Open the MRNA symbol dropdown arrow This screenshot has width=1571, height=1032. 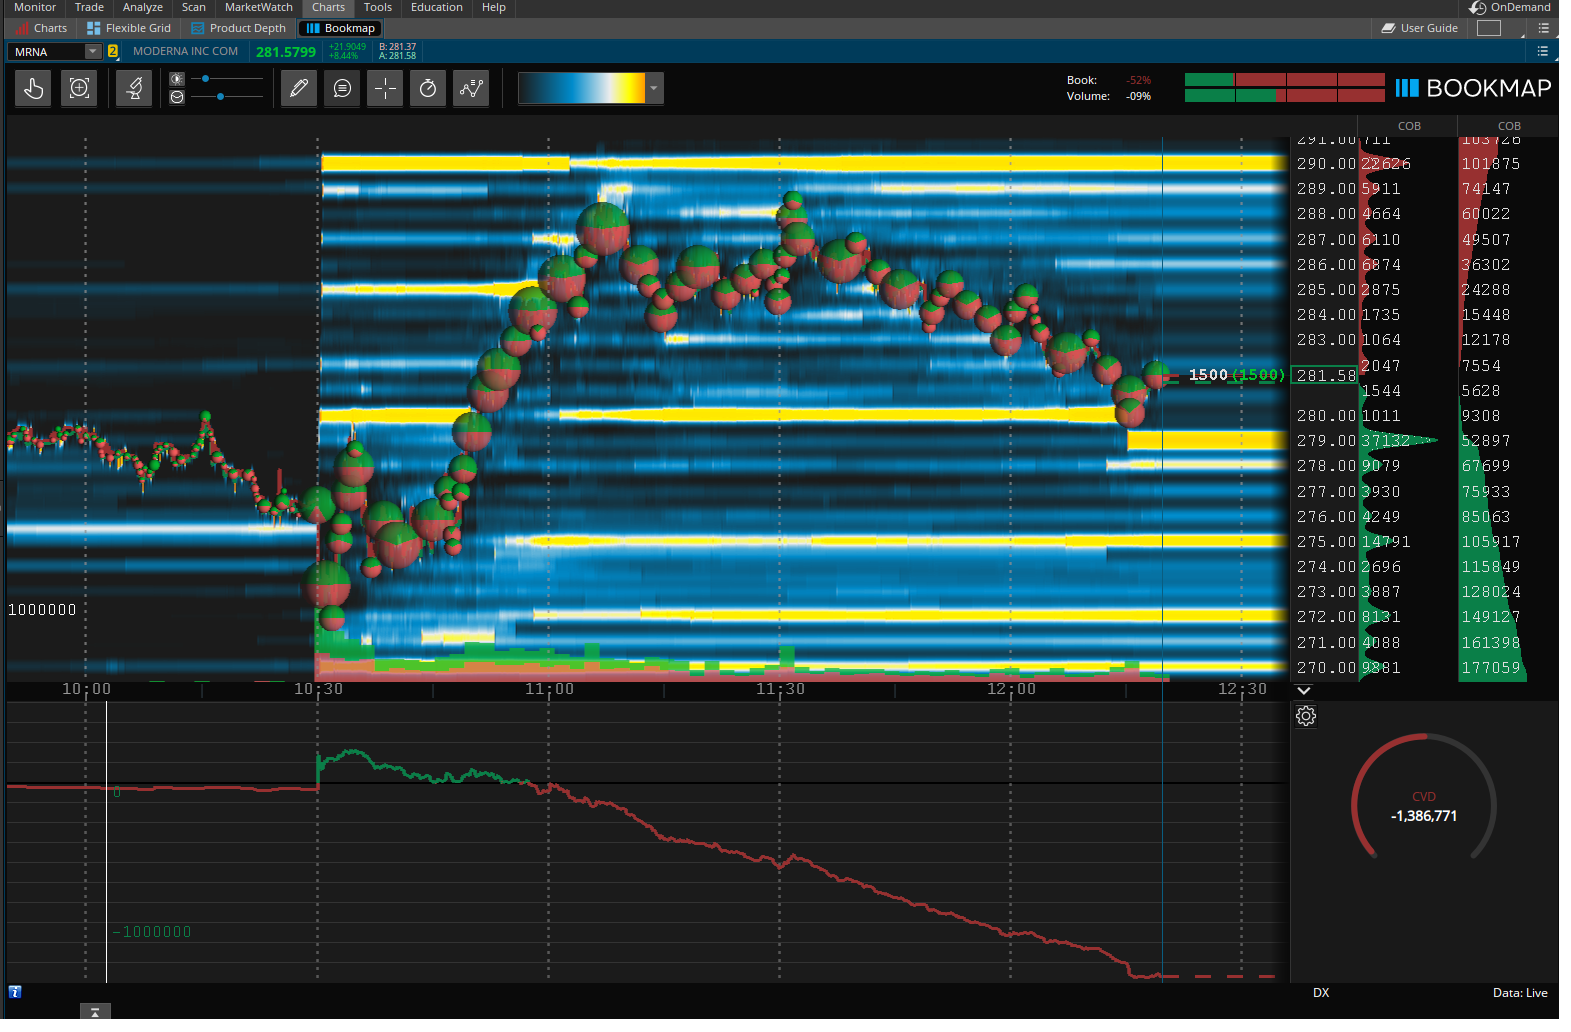[93, 51]
